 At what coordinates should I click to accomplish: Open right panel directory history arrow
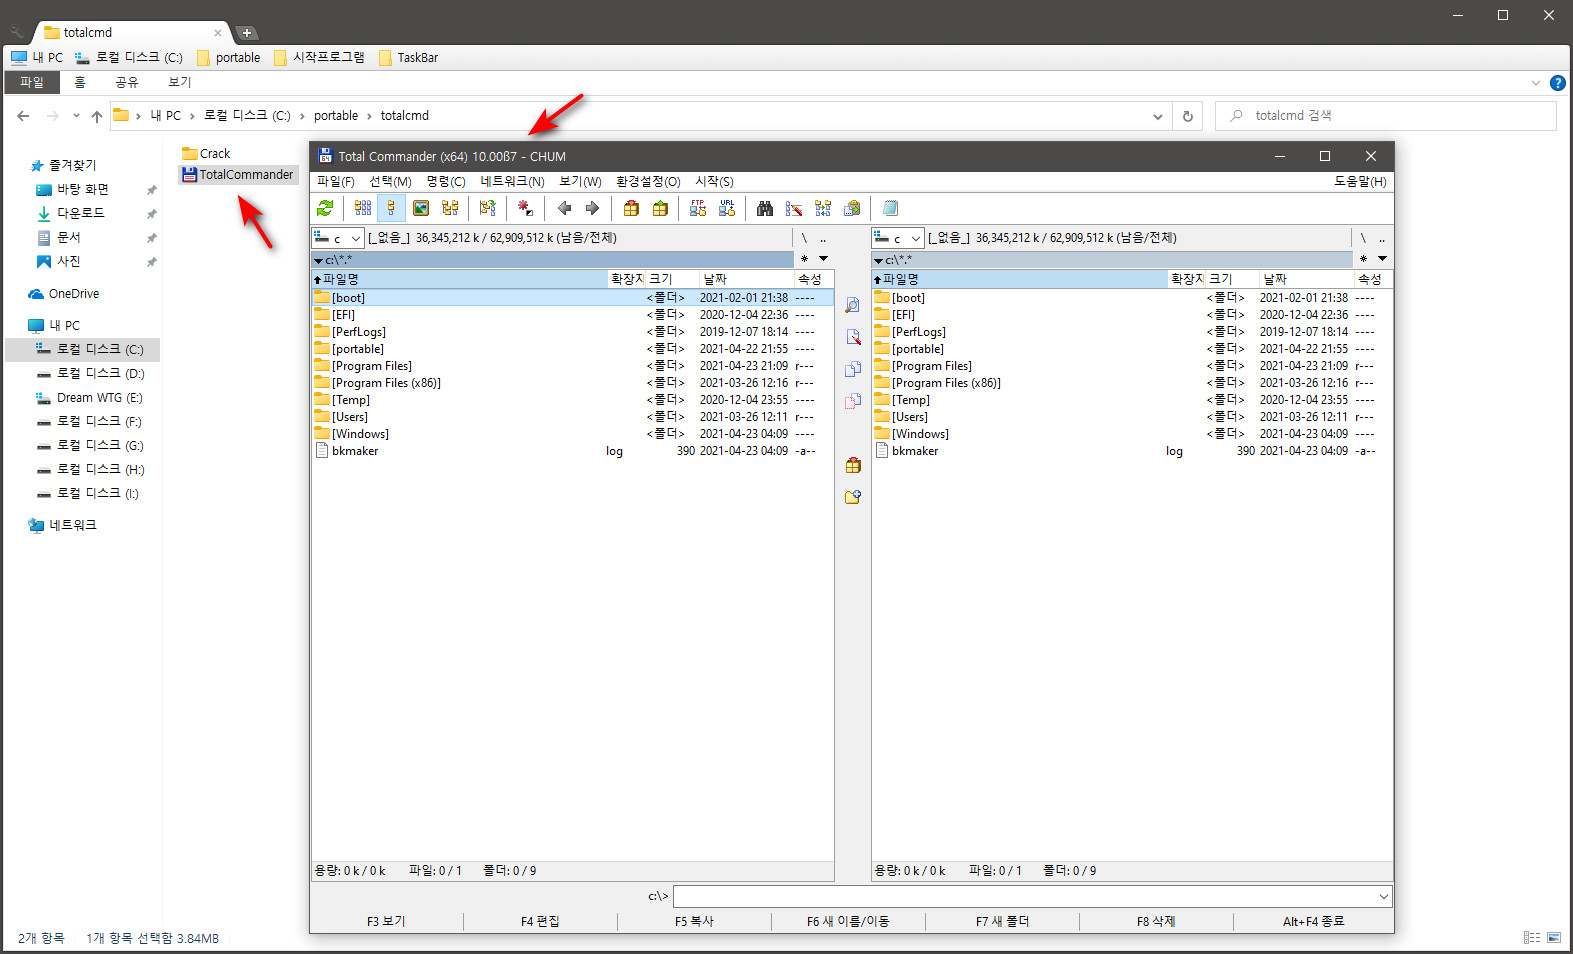(x=1383, y=259)
